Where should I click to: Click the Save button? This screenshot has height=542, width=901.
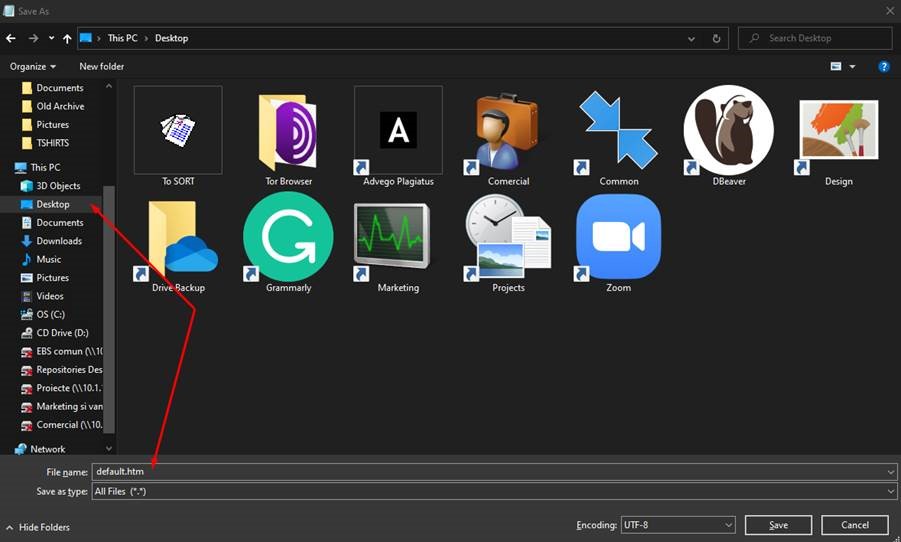(778, 525)
